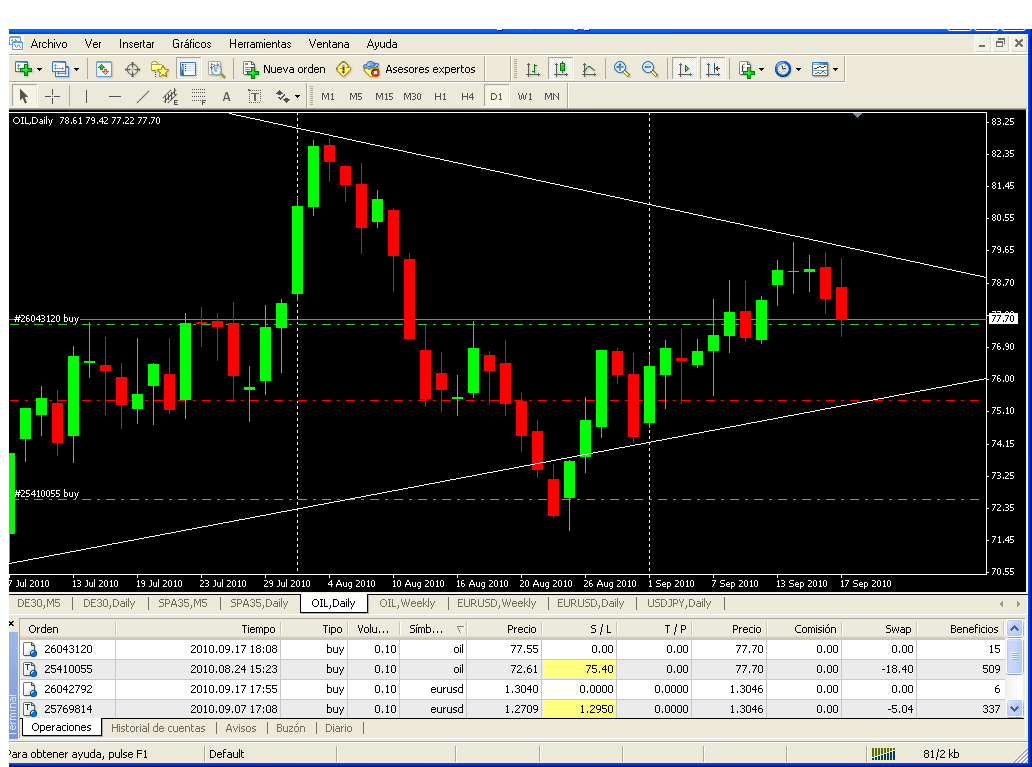
Task: Toggle chart shift from right border
Action: [x=713, y=68]
